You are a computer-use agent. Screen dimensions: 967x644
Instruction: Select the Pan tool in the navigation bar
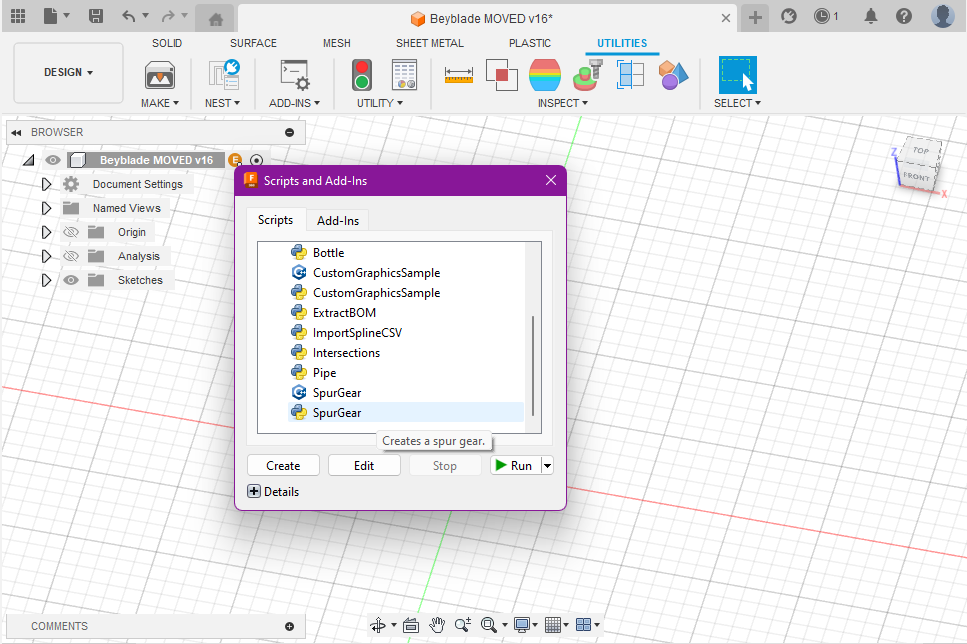click(x=437, y=625)
